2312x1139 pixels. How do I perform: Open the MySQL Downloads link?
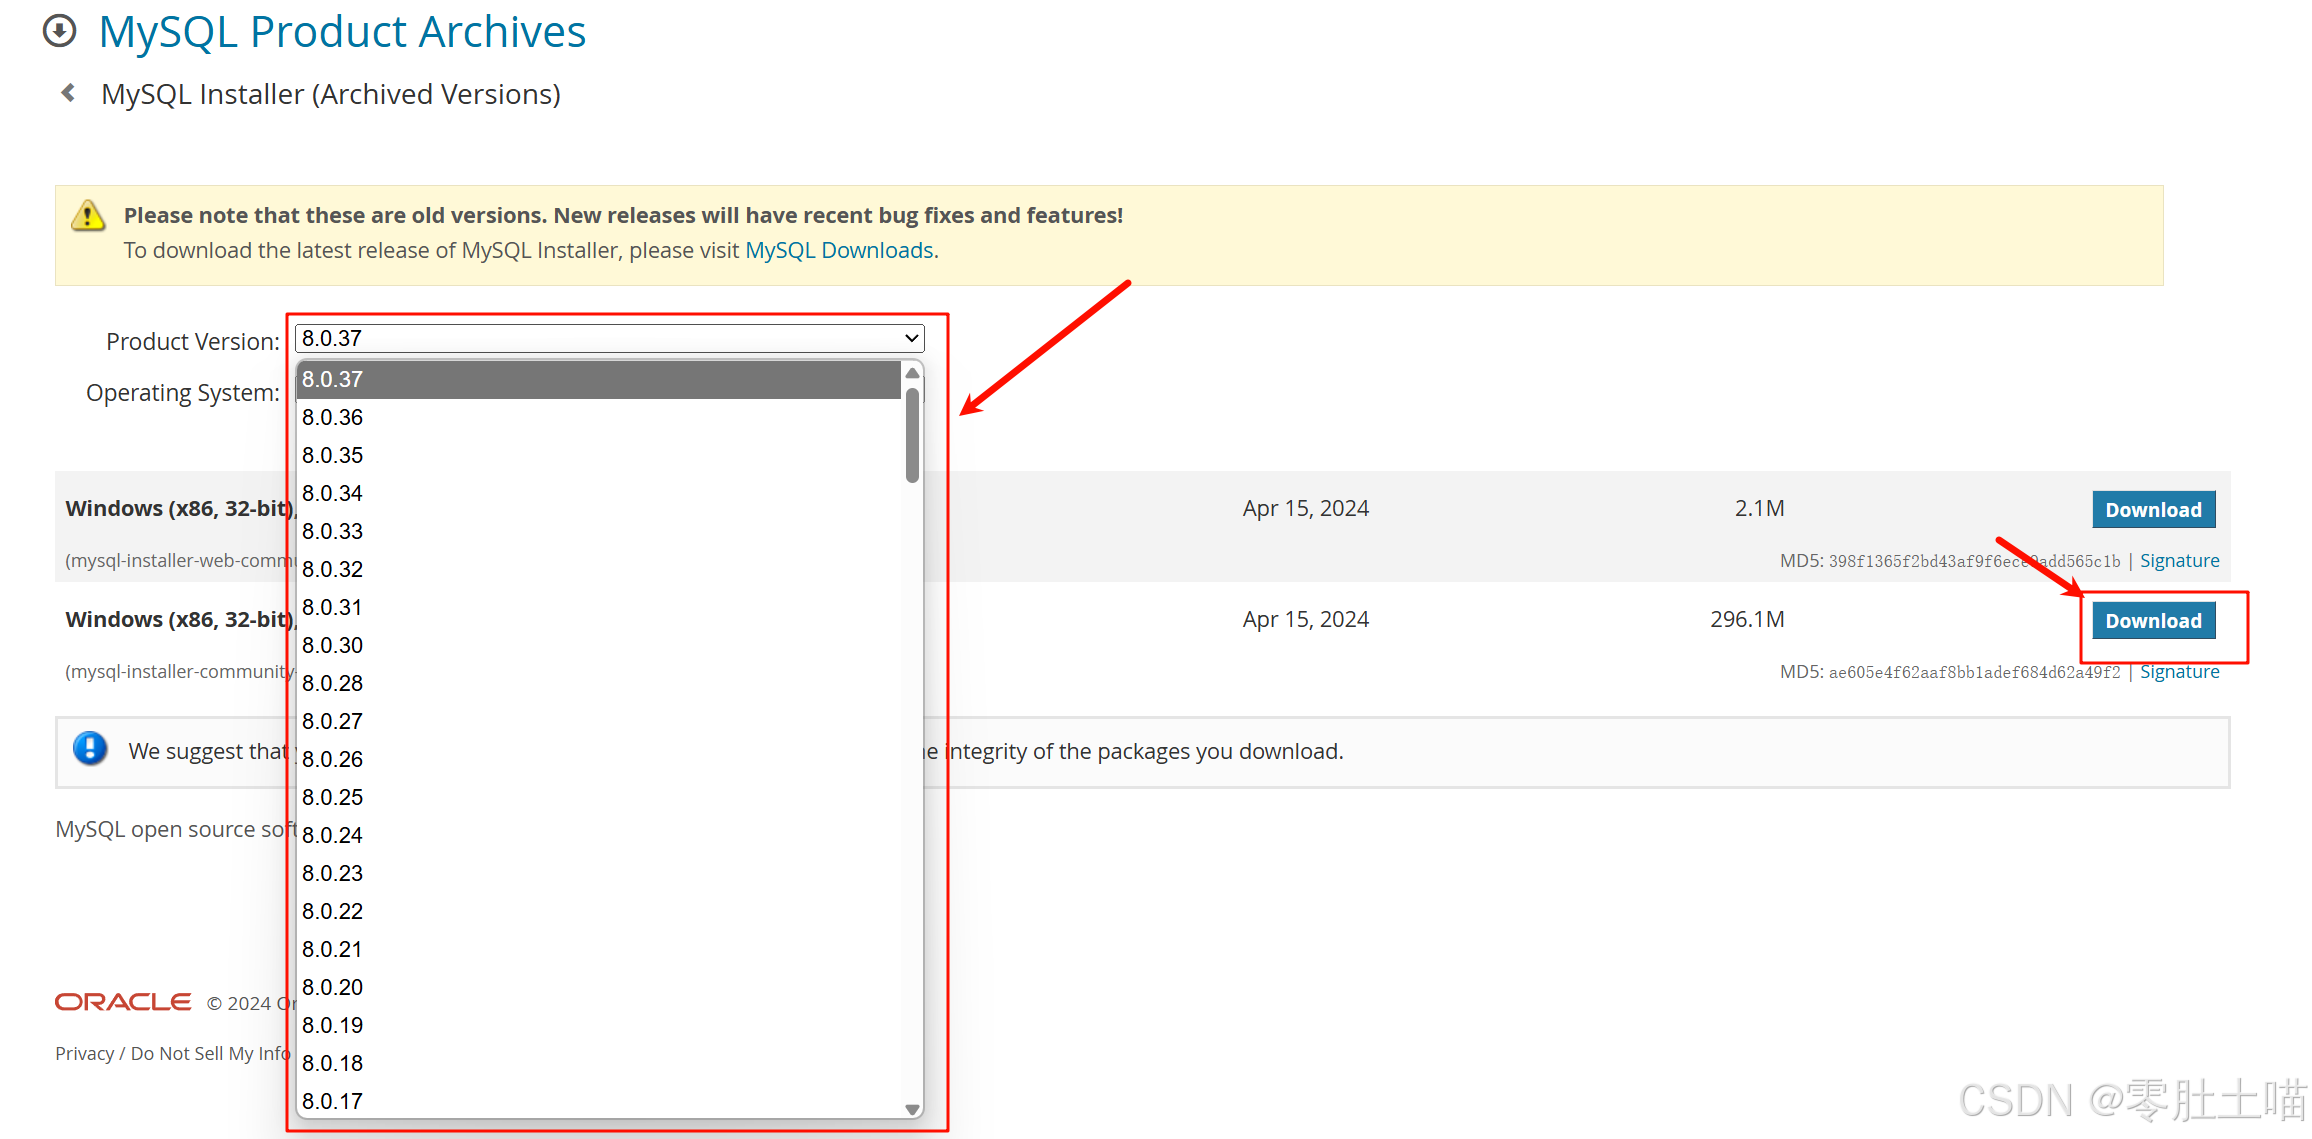[839, 250]
